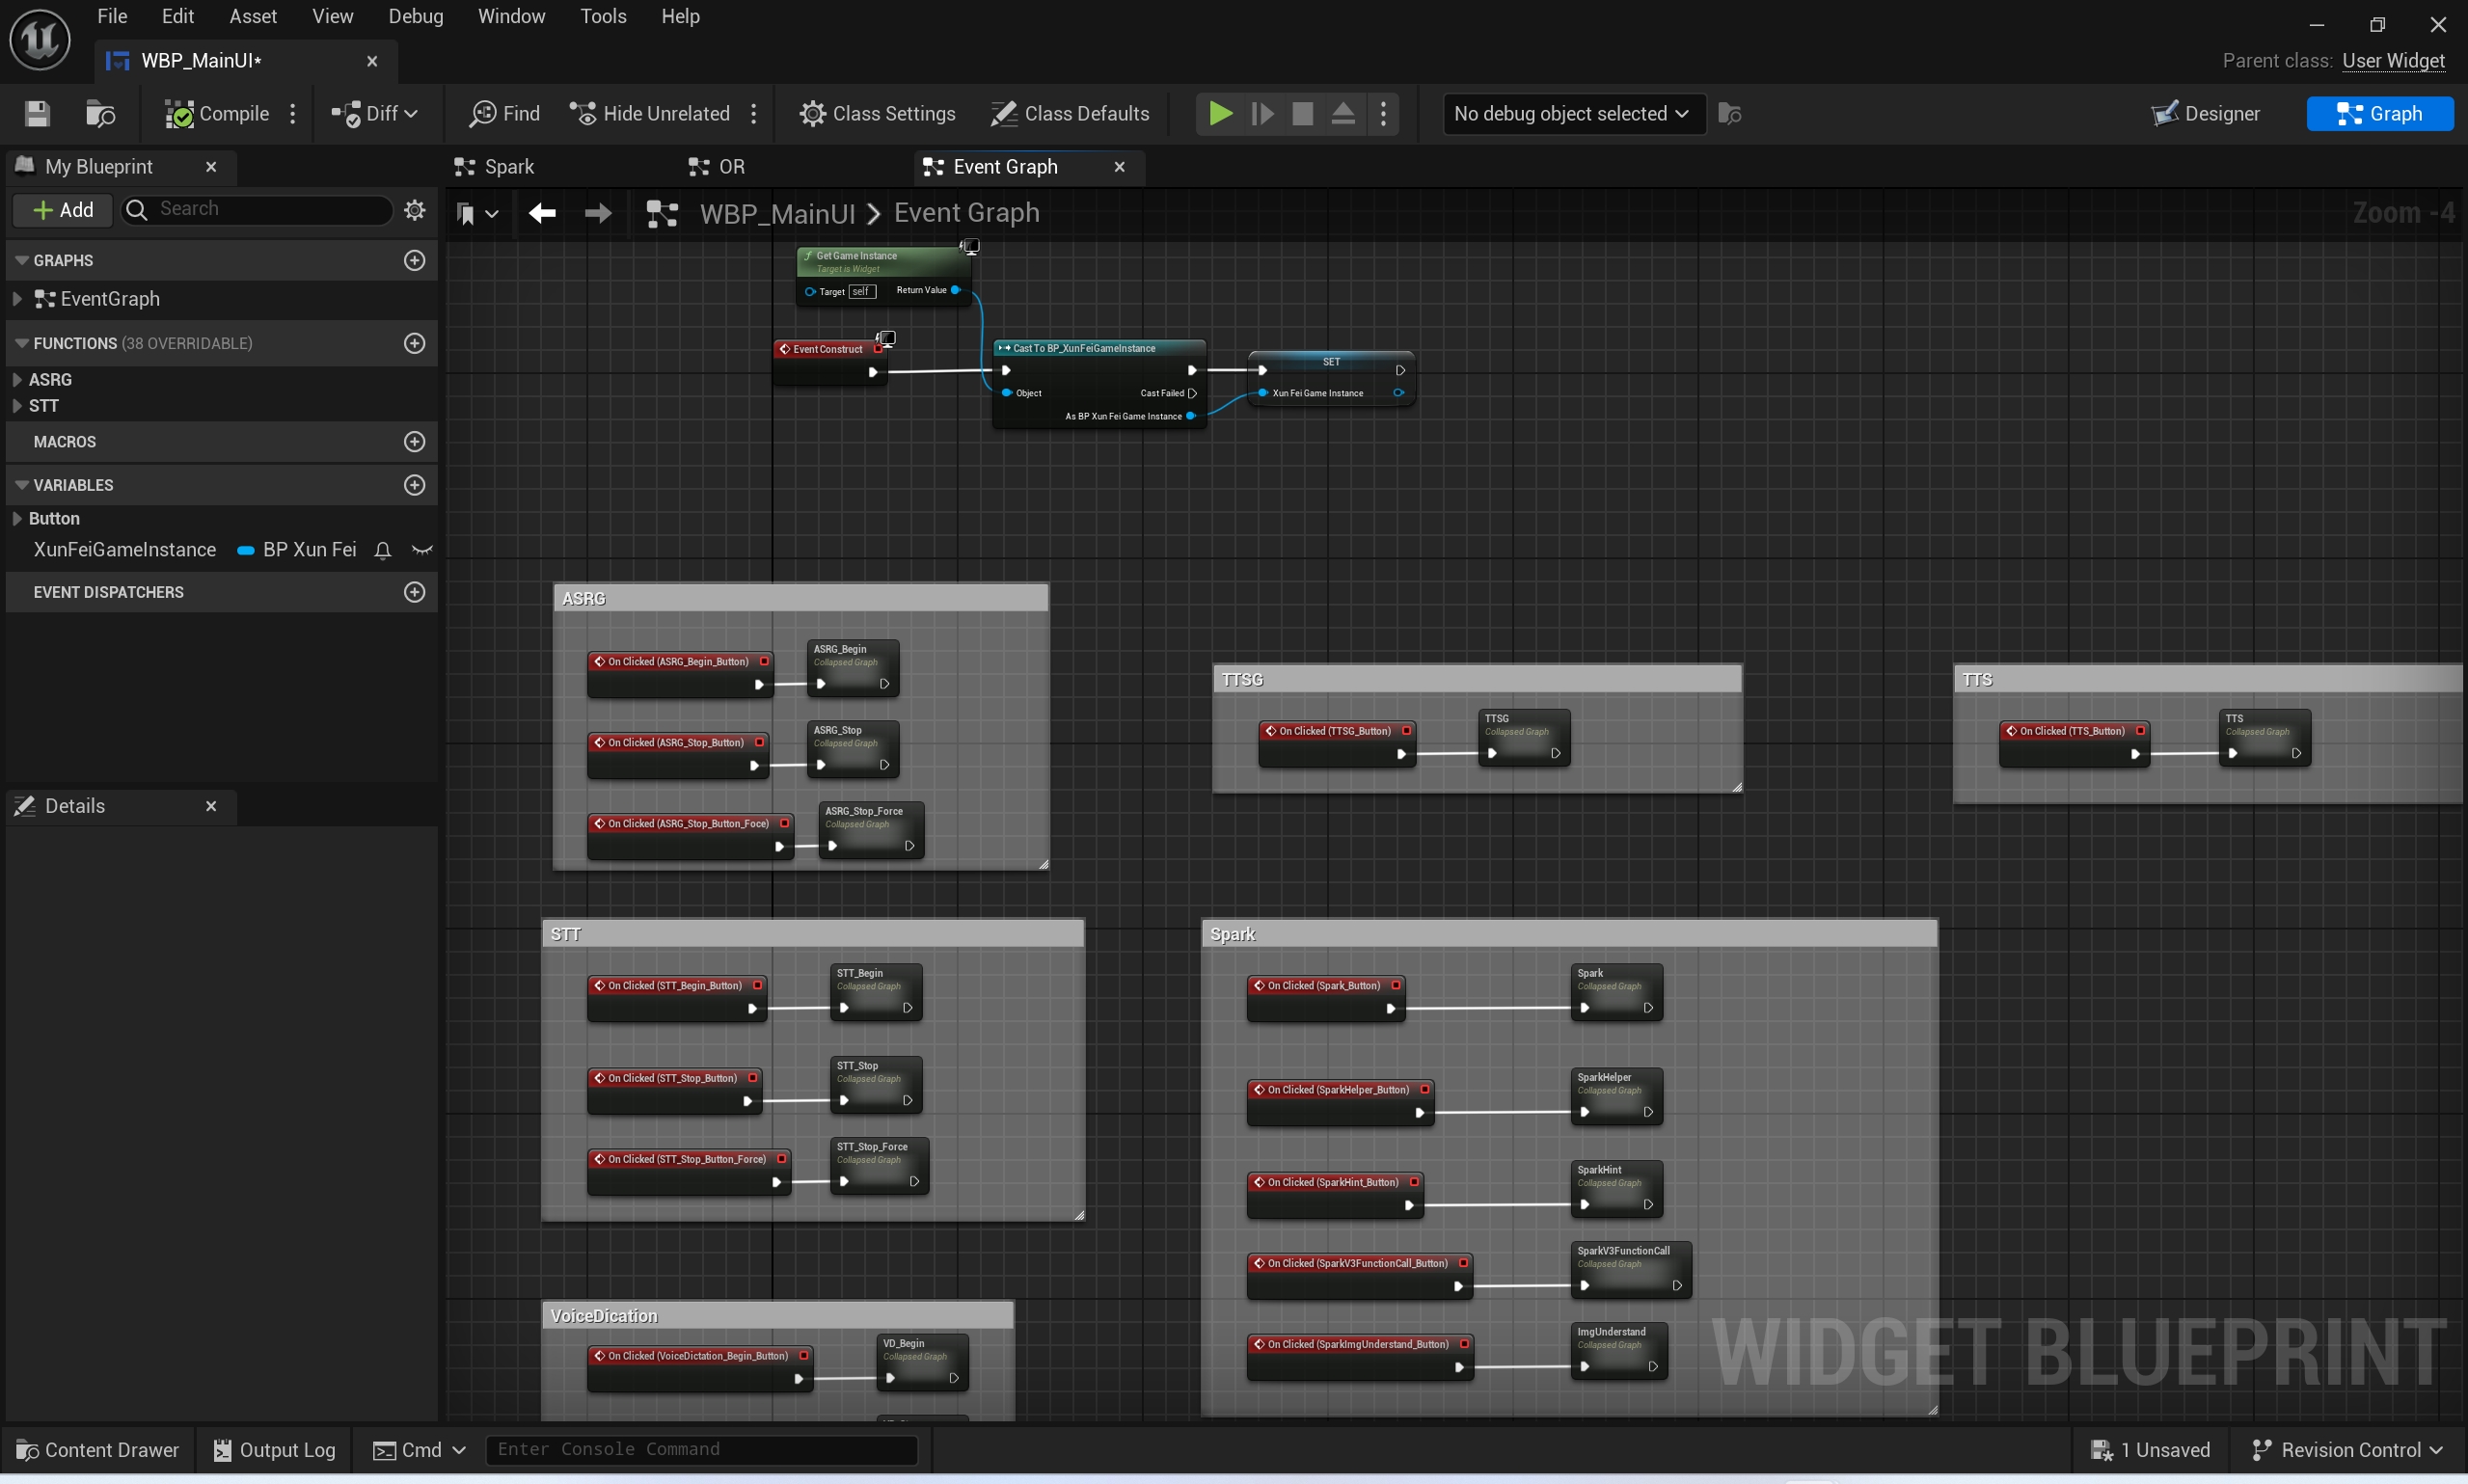Navigate forward in graph history

pos(598,213)
